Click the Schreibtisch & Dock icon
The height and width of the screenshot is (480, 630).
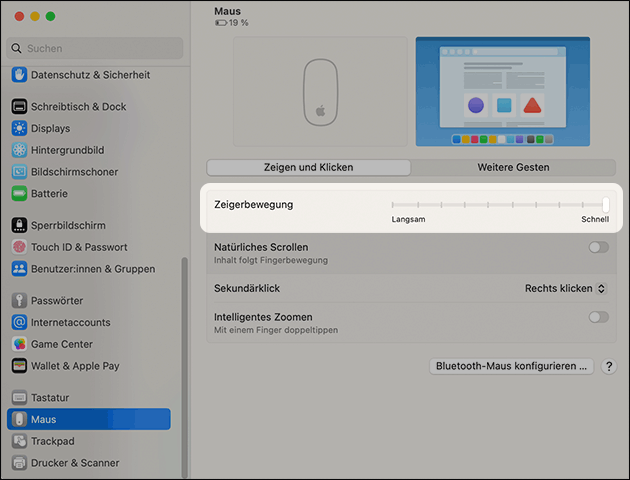point(19,107)
